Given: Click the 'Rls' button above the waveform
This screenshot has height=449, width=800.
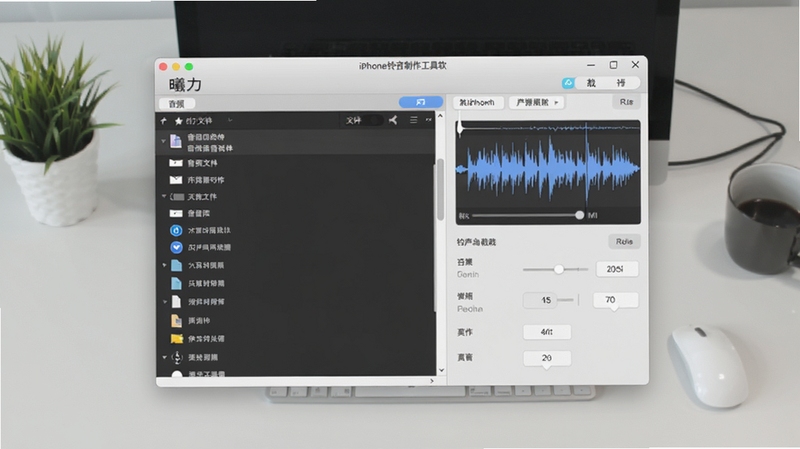Looking at the screenshot, I should coord(627,102).
